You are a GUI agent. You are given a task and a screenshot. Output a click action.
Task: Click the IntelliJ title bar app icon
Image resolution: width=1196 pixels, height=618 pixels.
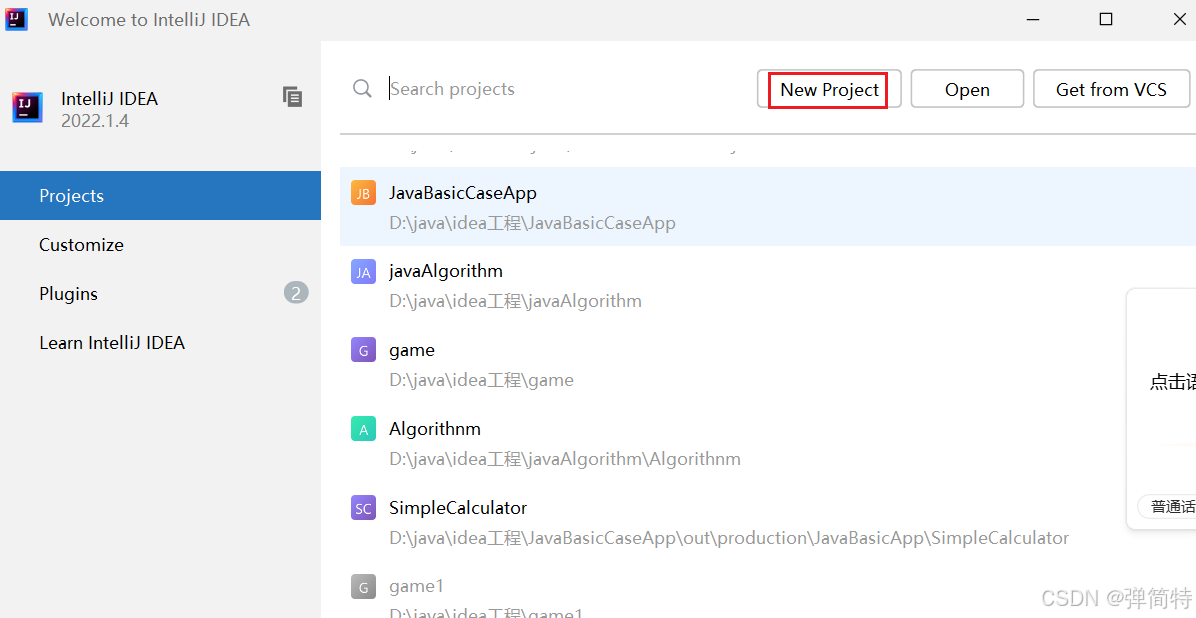click(17, 19)
